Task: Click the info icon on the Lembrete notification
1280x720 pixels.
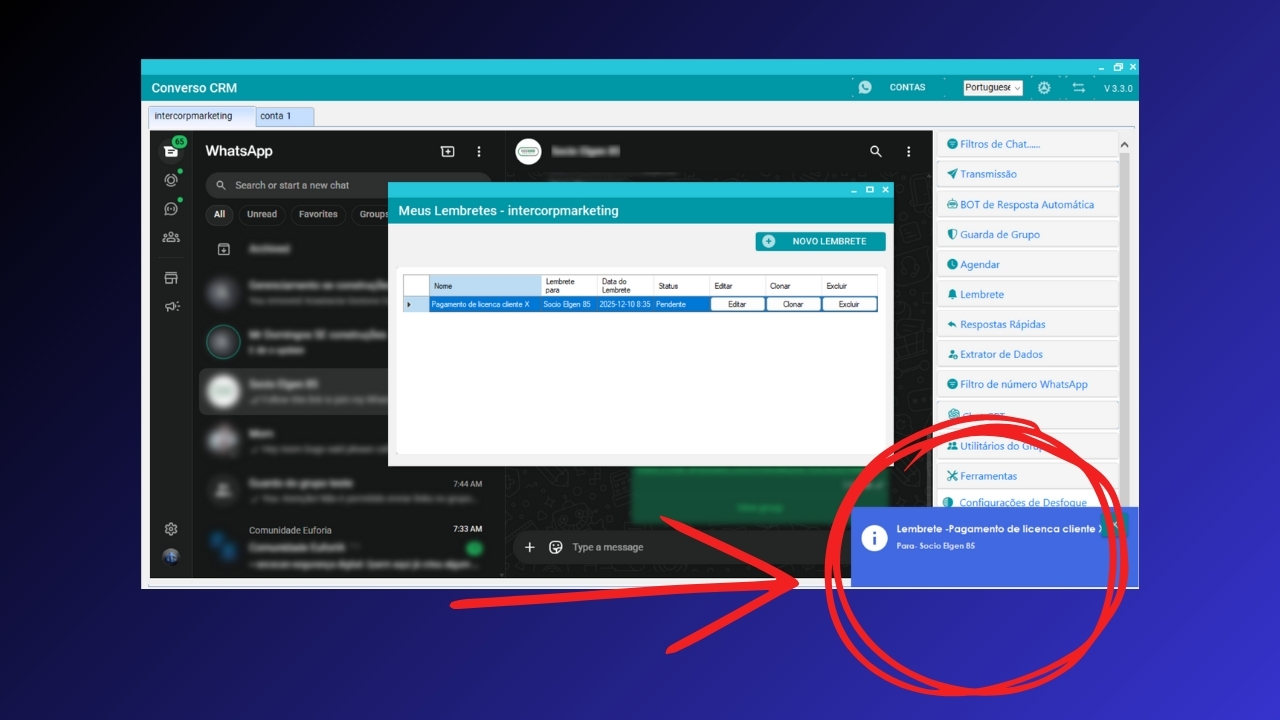Action: (875, 538)
